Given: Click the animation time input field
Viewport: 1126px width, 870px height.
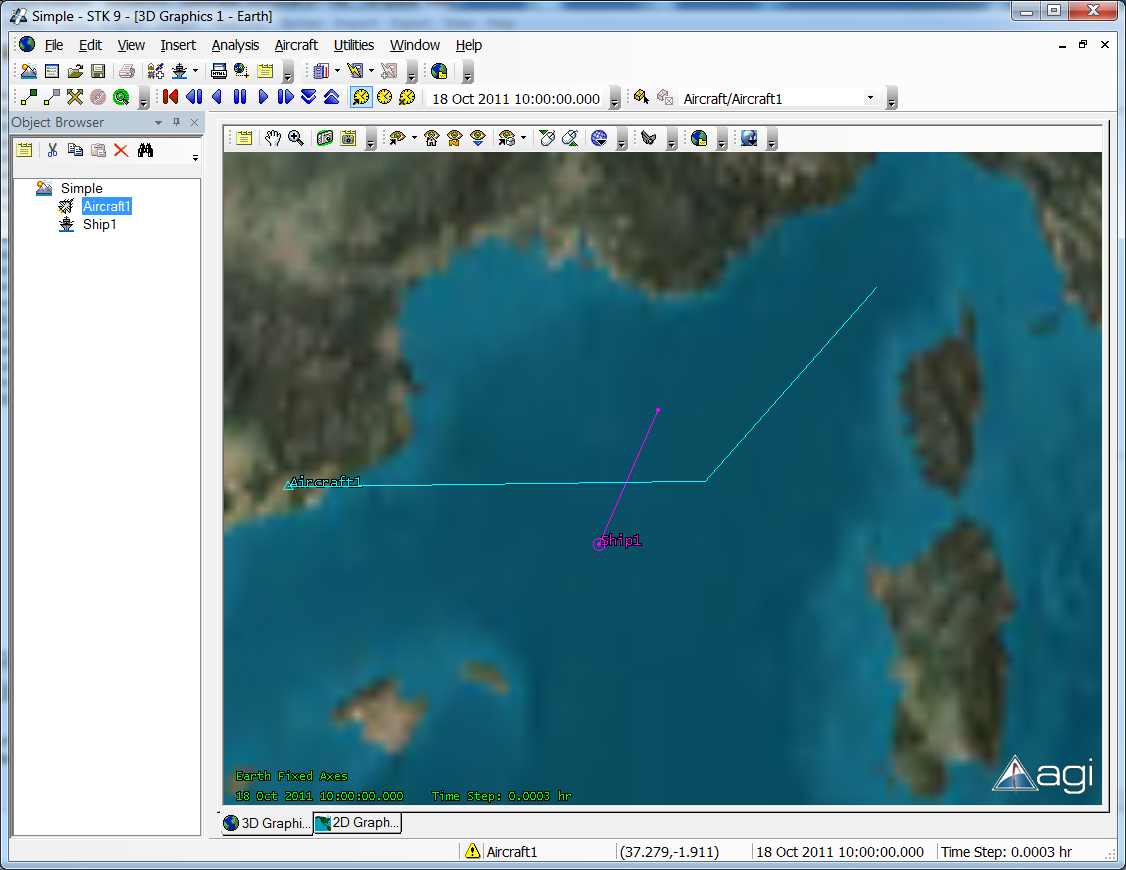Looking at the screenshot, I should point(516,98).
